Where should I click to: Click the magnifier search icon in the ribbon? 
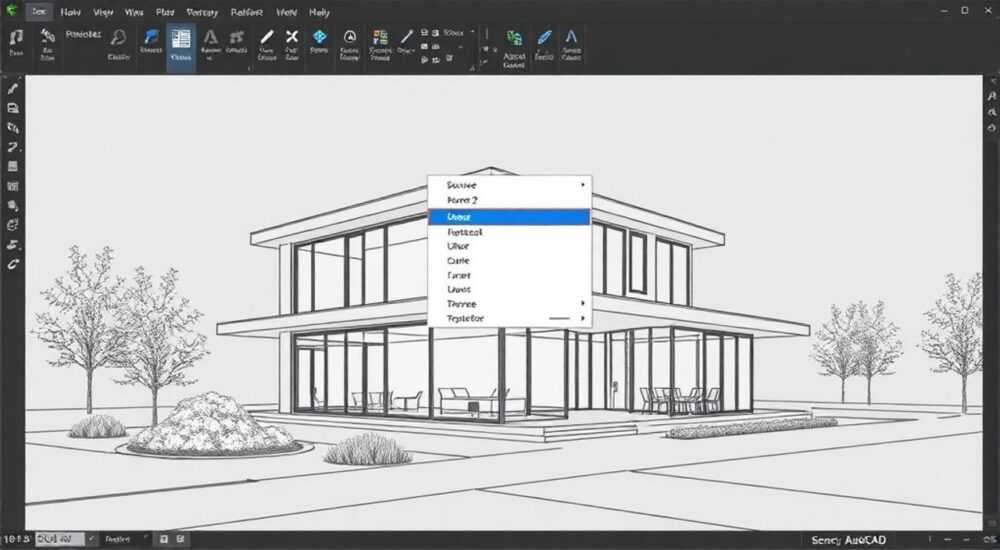tap(118, 37)
